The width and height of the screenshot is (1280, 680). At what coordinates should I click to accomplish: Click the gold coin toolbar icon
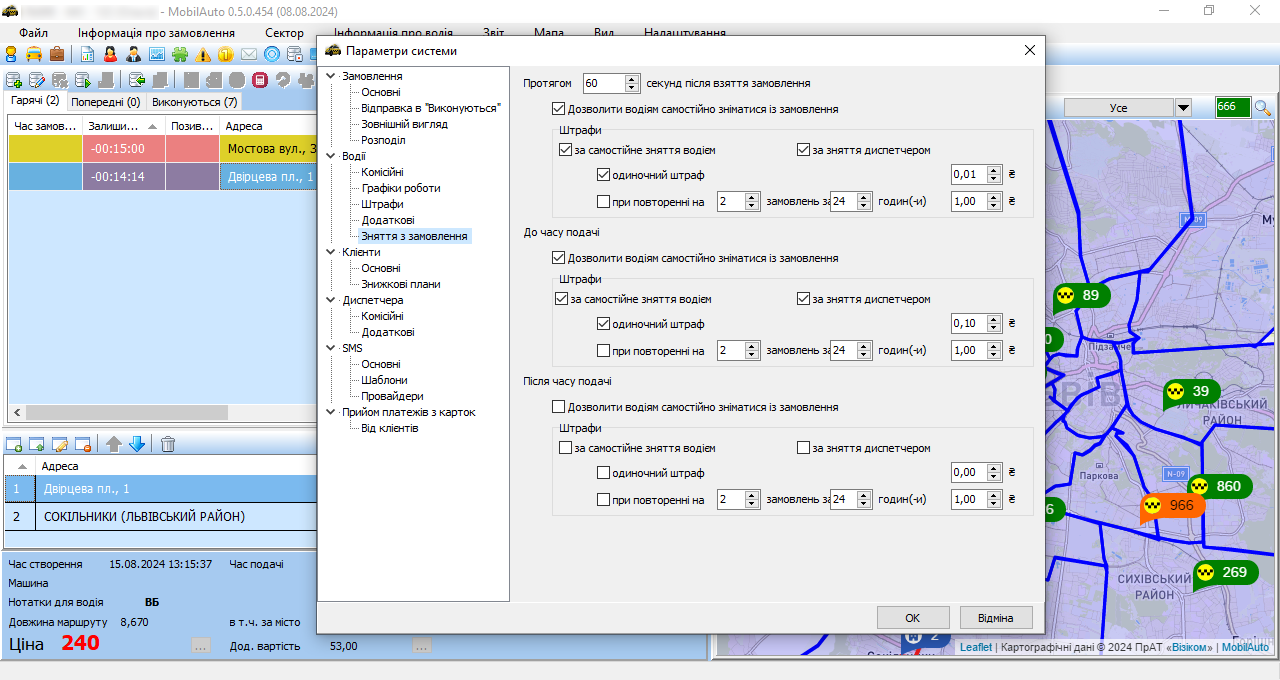click(x=226, y=54)
